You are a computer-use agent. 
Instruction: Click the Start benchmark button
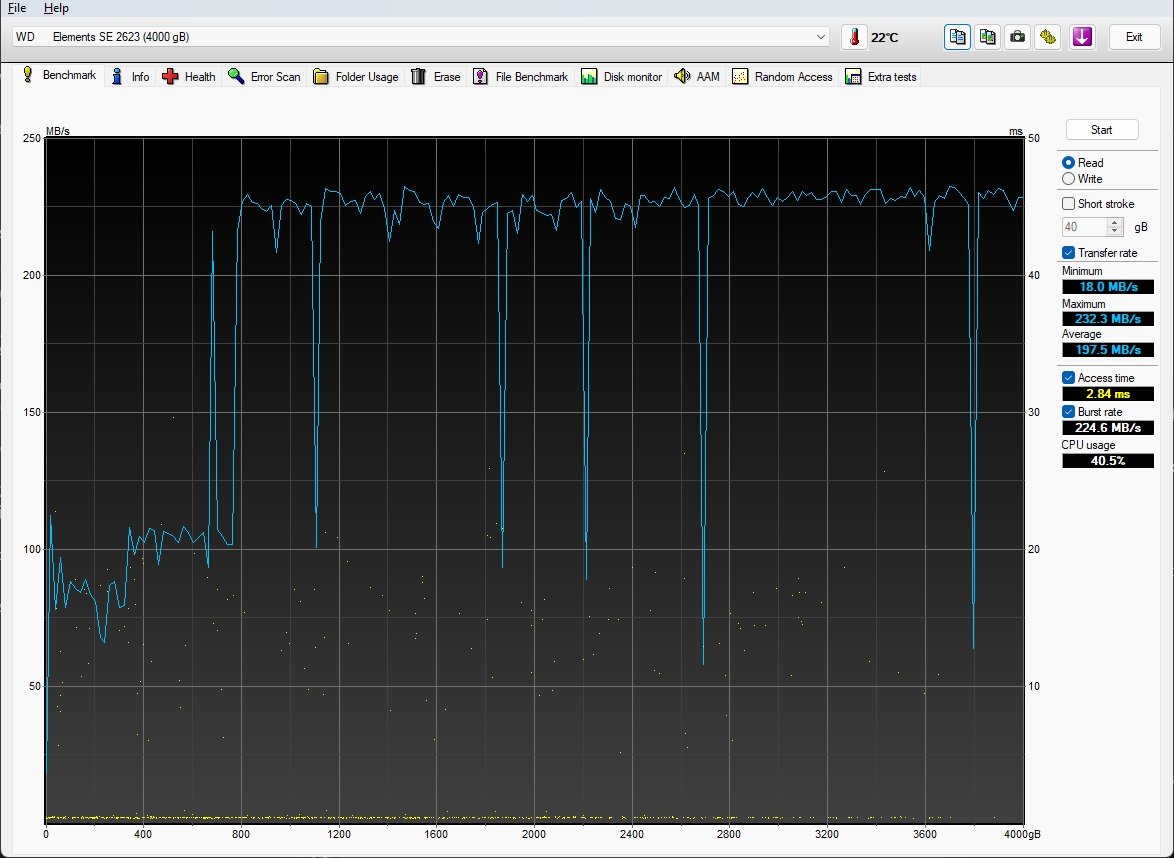pyautogui.click(x=1101, y=130)
